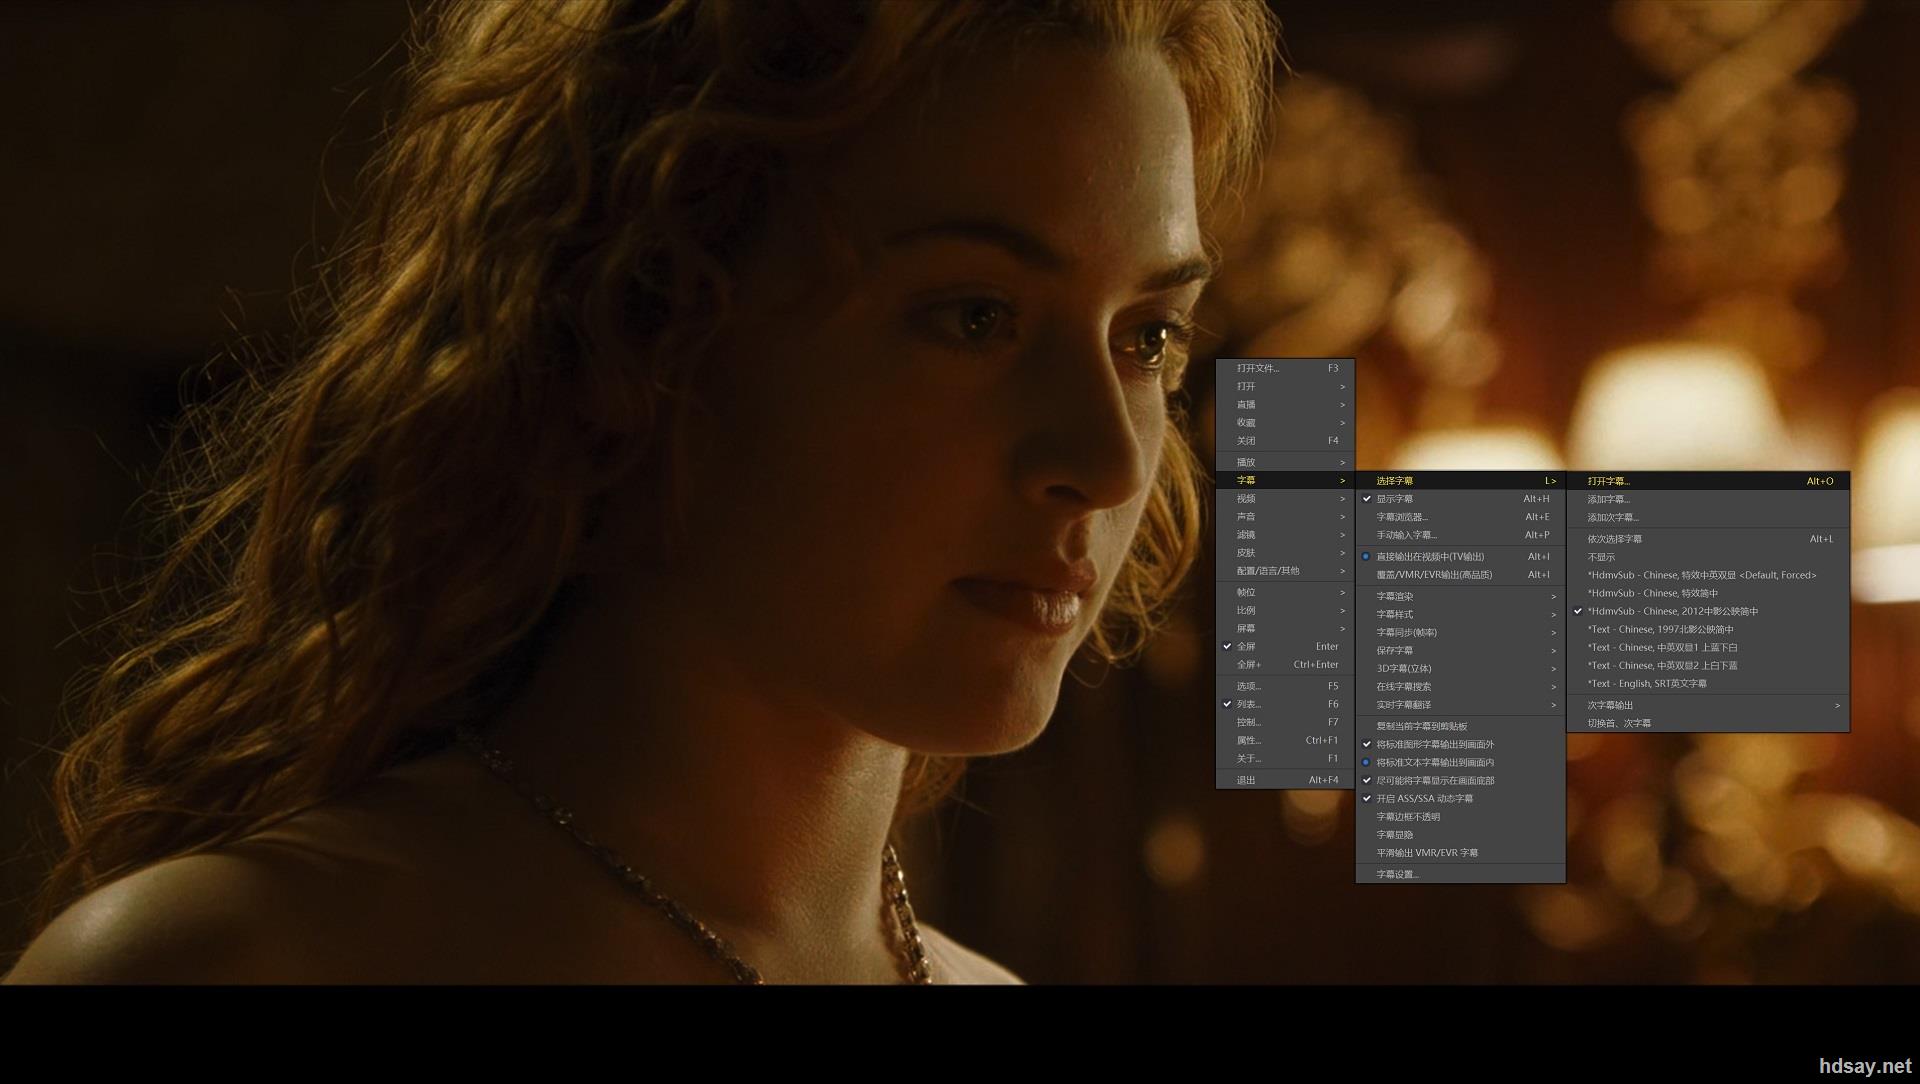Open 控制... (F7) panel
Screen dimensions: 1920x1084
(1285, 722)
